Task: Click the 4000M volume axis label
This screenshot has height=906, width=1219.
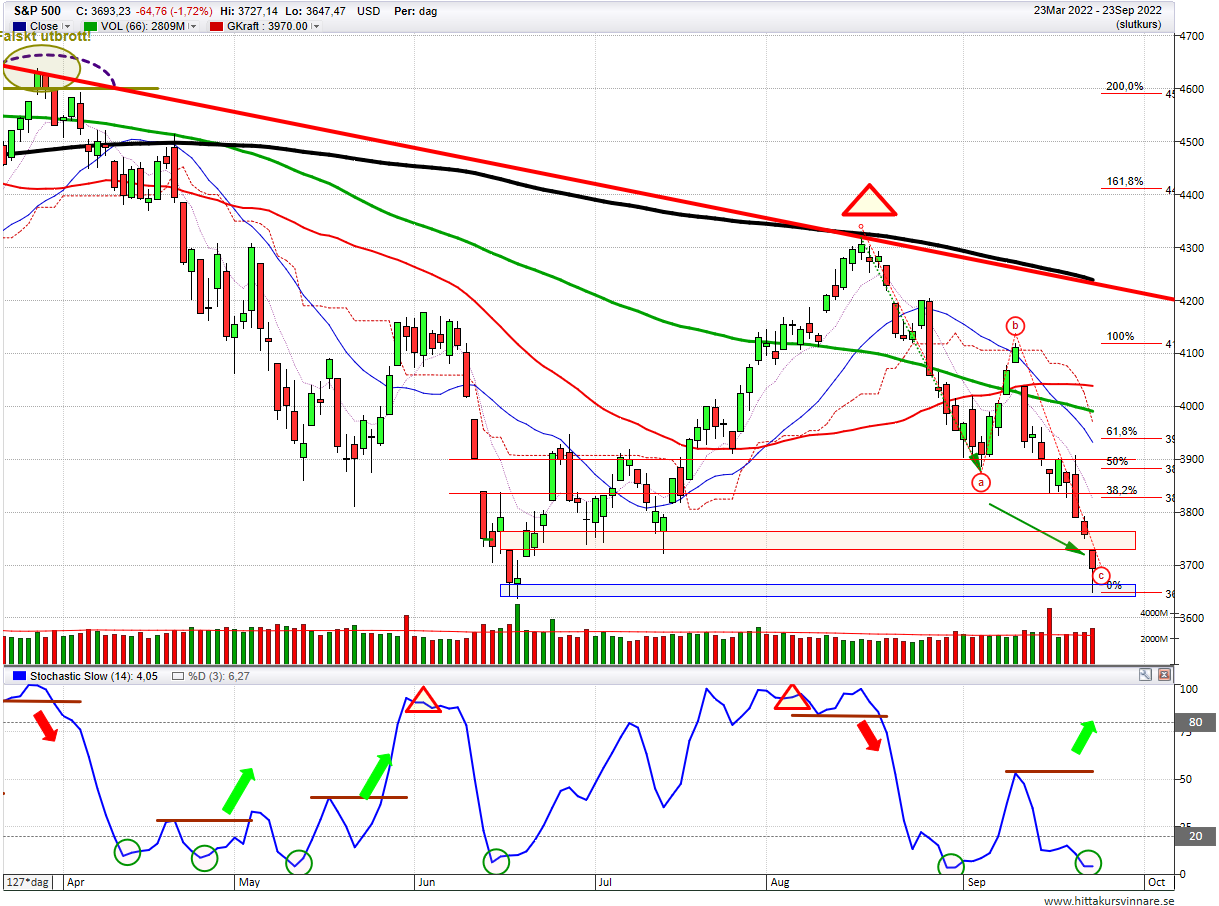Action: [1153, 613]
